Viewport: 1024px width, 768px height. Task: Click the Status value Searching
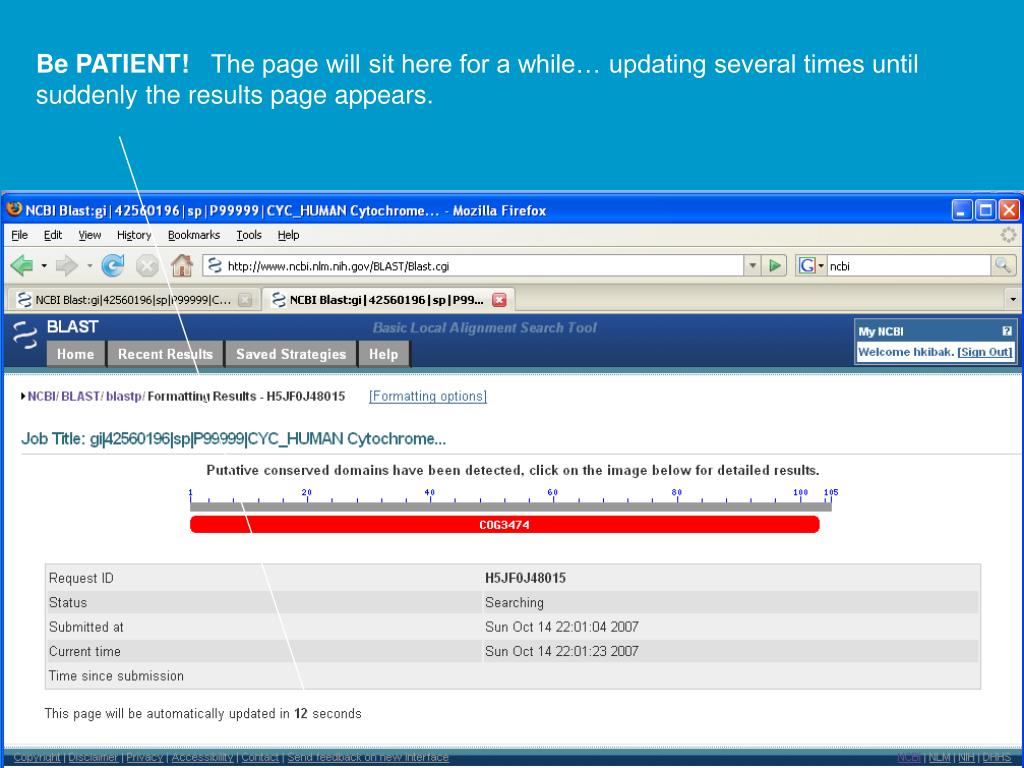click(514, 603)
